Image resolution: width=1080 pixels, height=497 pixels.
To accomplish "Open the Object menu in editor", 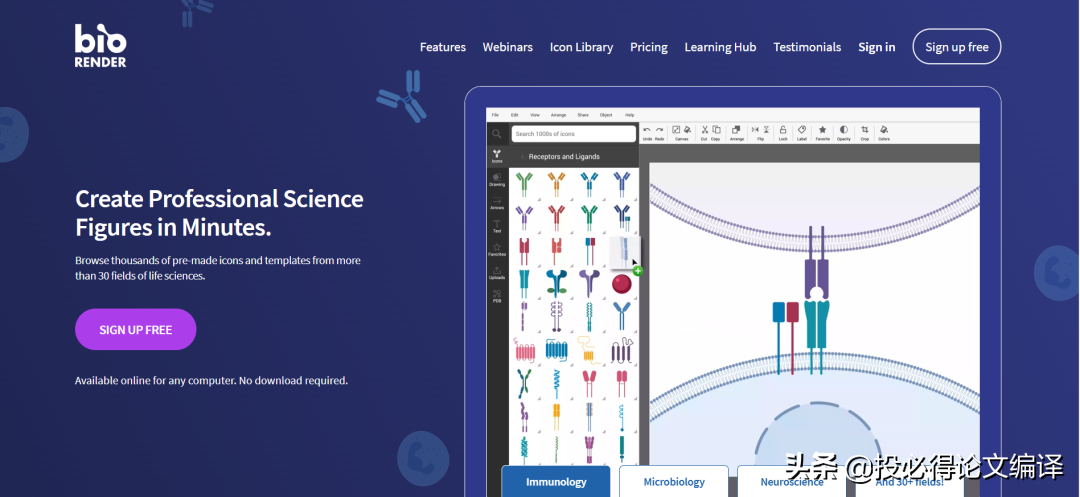I will [x=606, y=115].
